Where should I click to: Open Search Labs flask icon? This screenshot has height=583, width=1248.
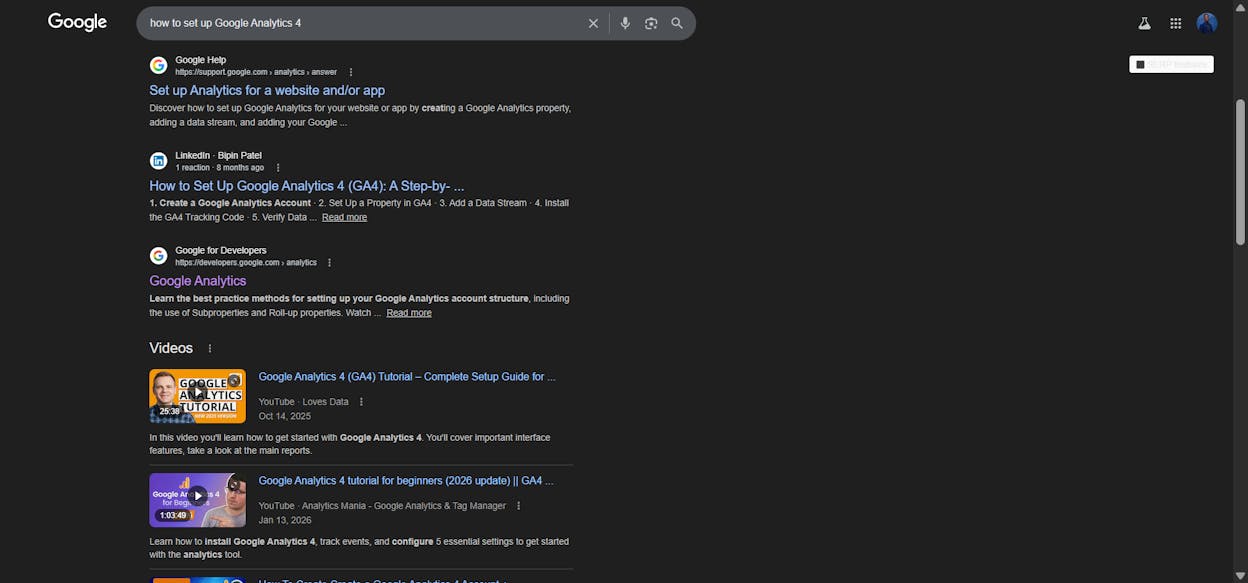(1144, 23)
